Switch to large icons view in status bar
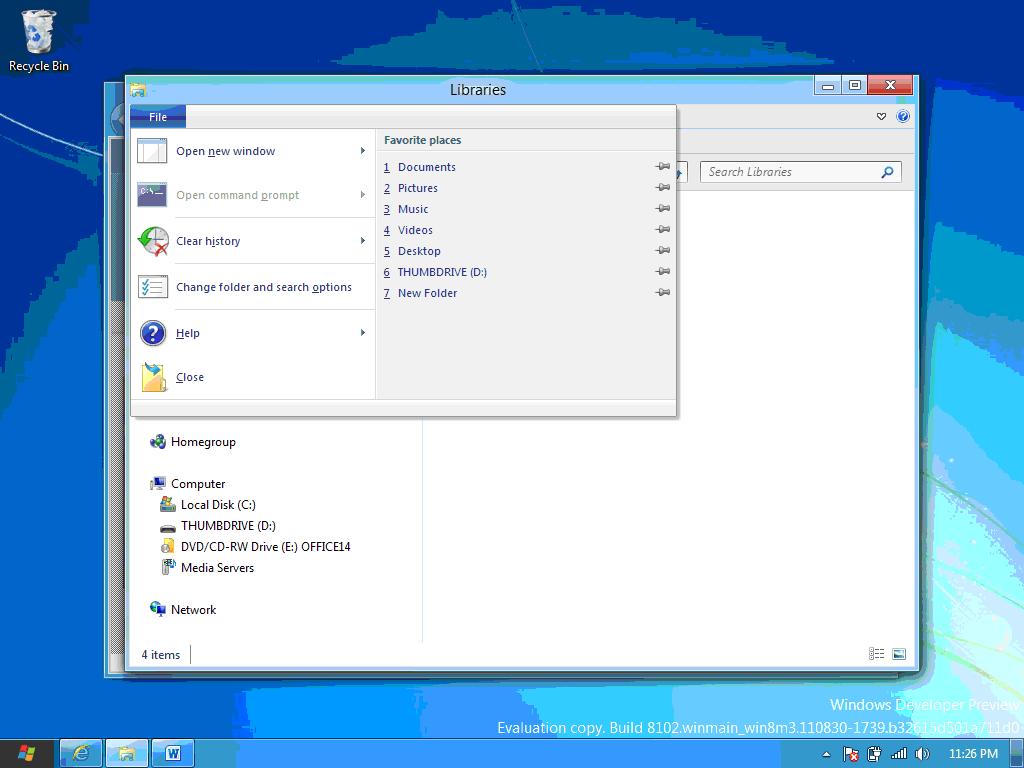The height and width of the screenshot is (768, 1024). point(899,653)
